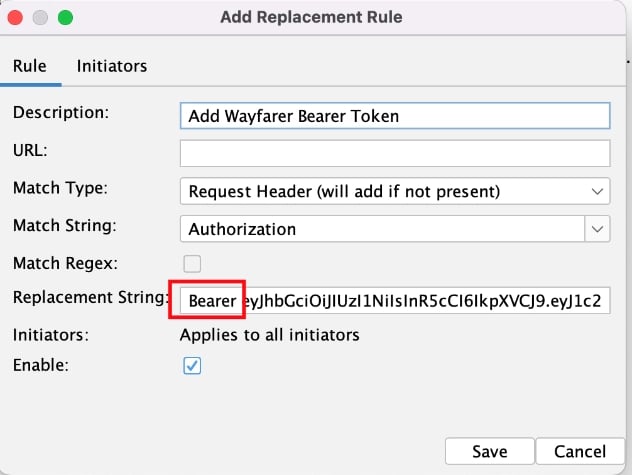The width and height of the screenshot is (632, 475).
Task: Expand Match Type chevron arrow
Action: [597, 191]
